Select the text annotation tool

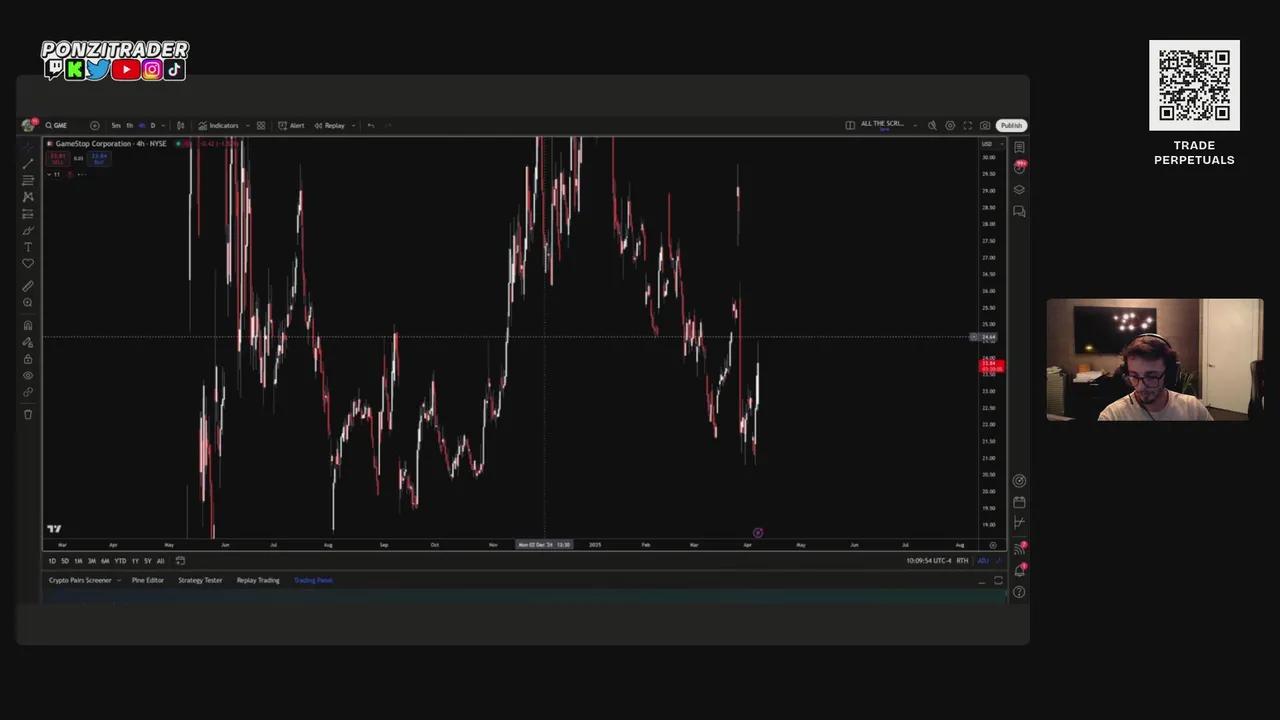pos(28,247)
